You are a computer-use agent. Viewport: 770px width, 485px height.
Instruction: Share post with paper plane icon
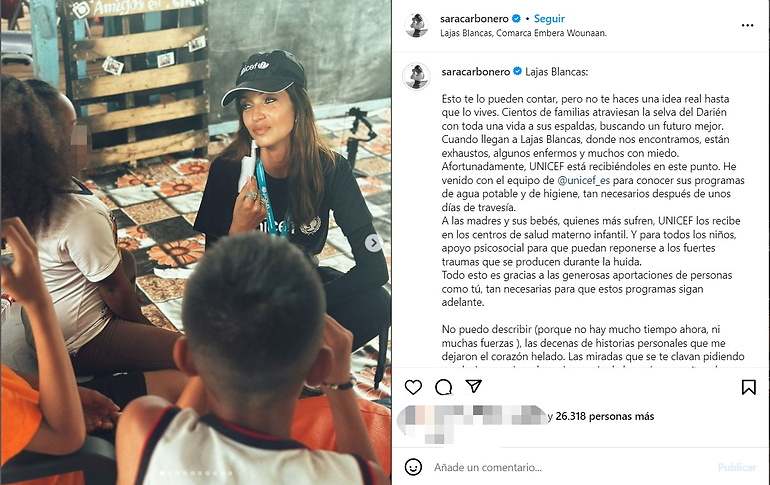(473, 386)
